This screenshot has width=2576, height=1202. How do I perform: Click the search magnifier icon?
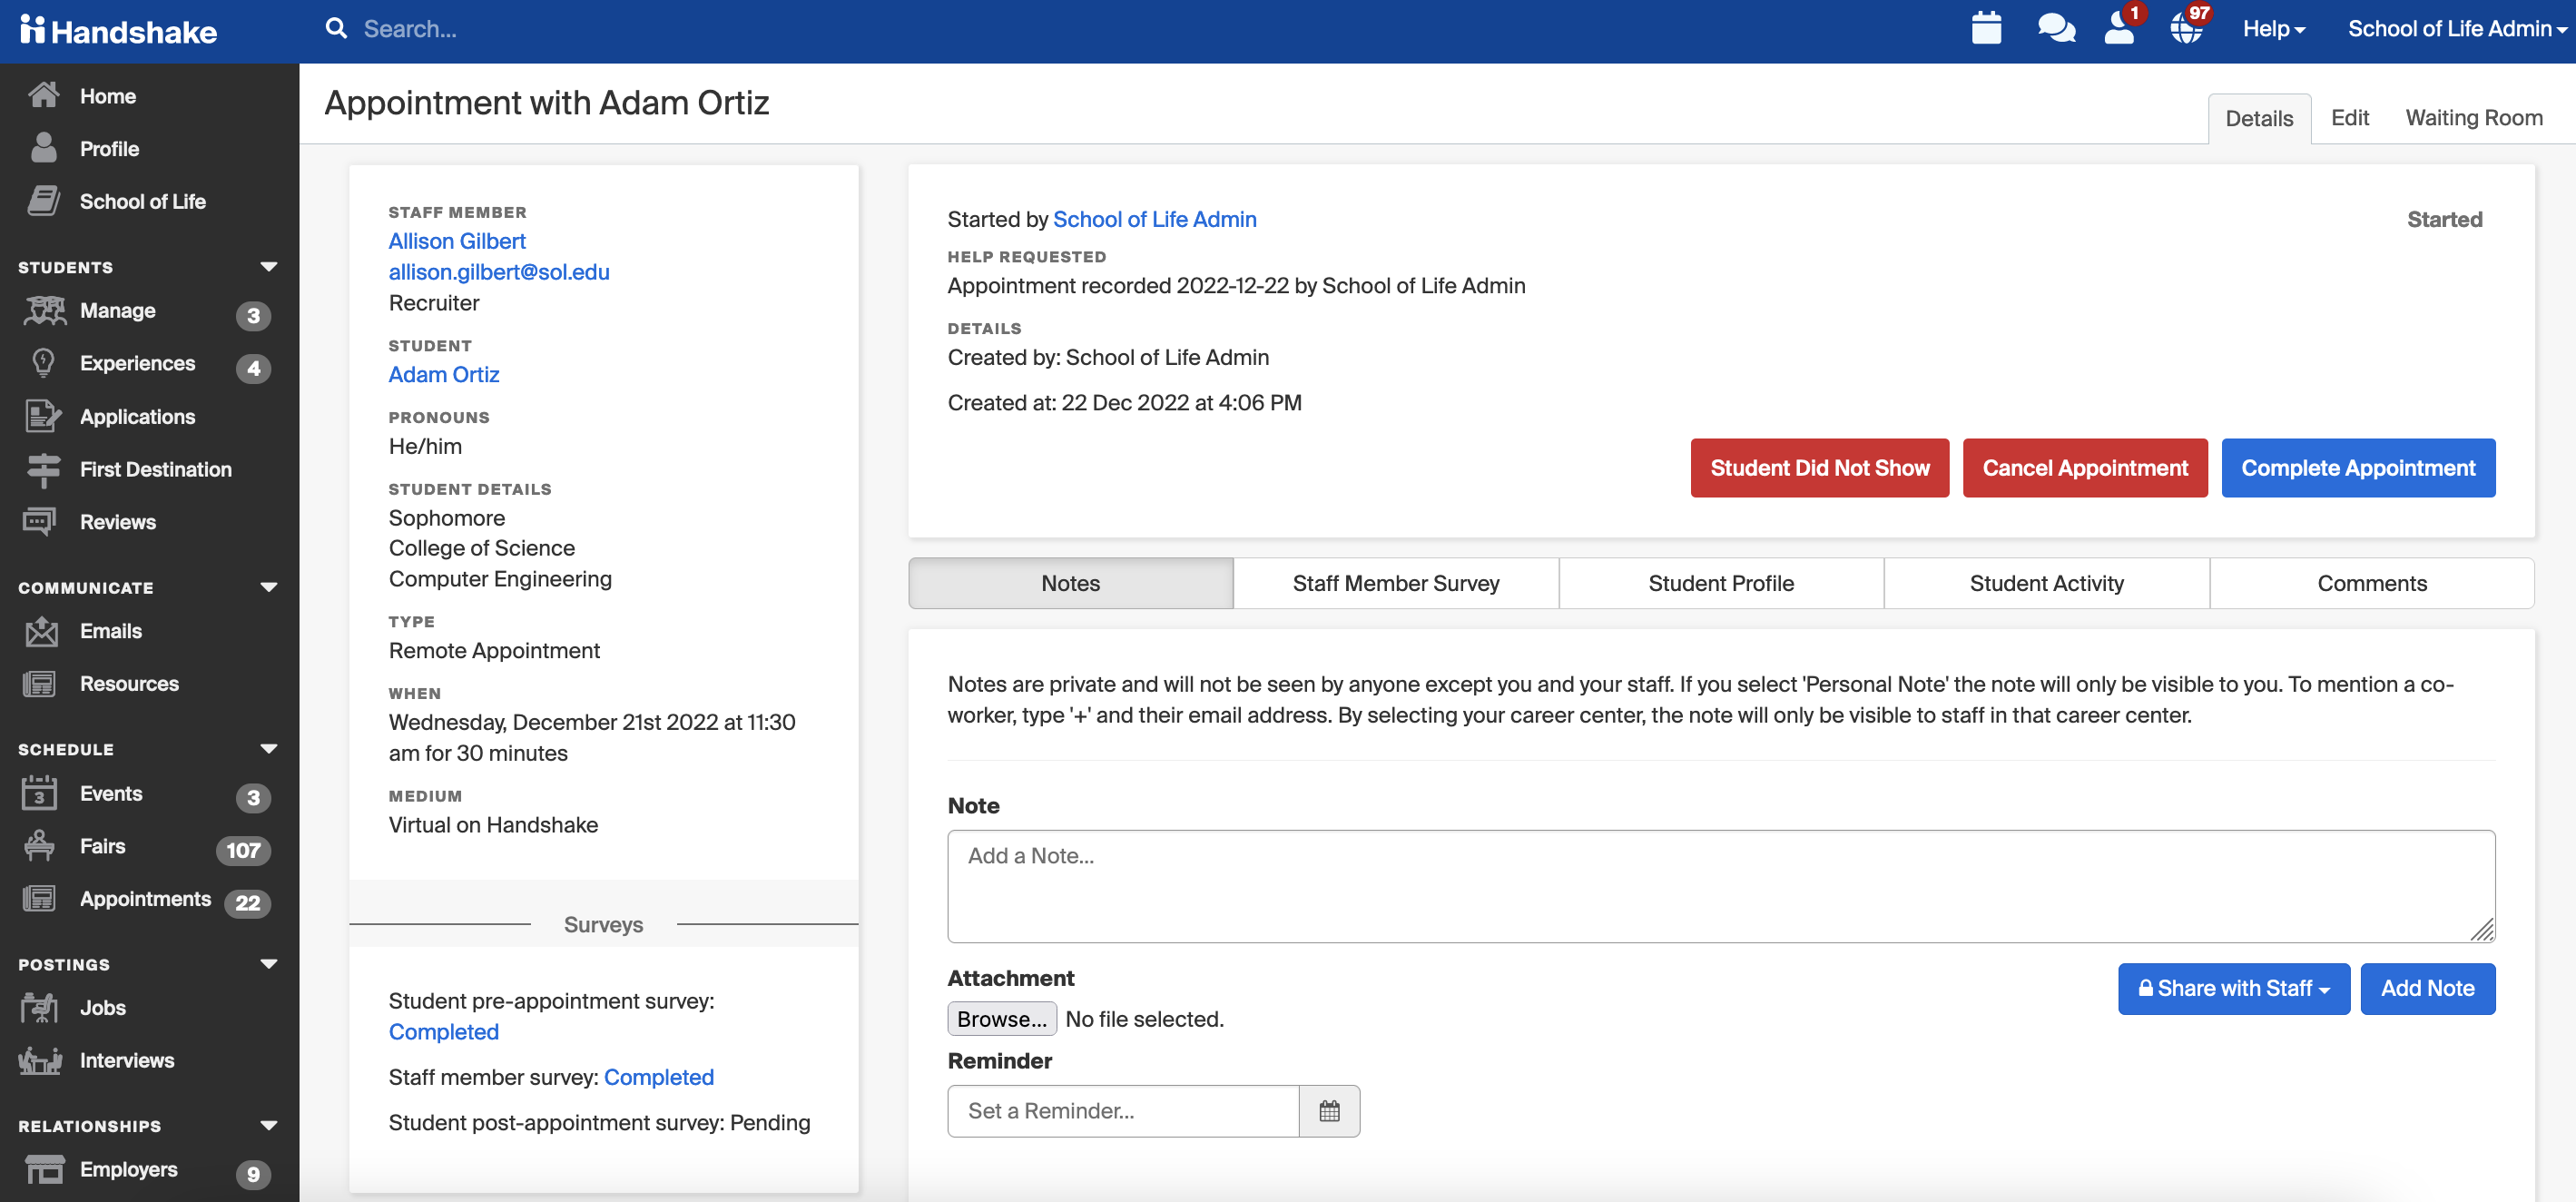(336, 29)
